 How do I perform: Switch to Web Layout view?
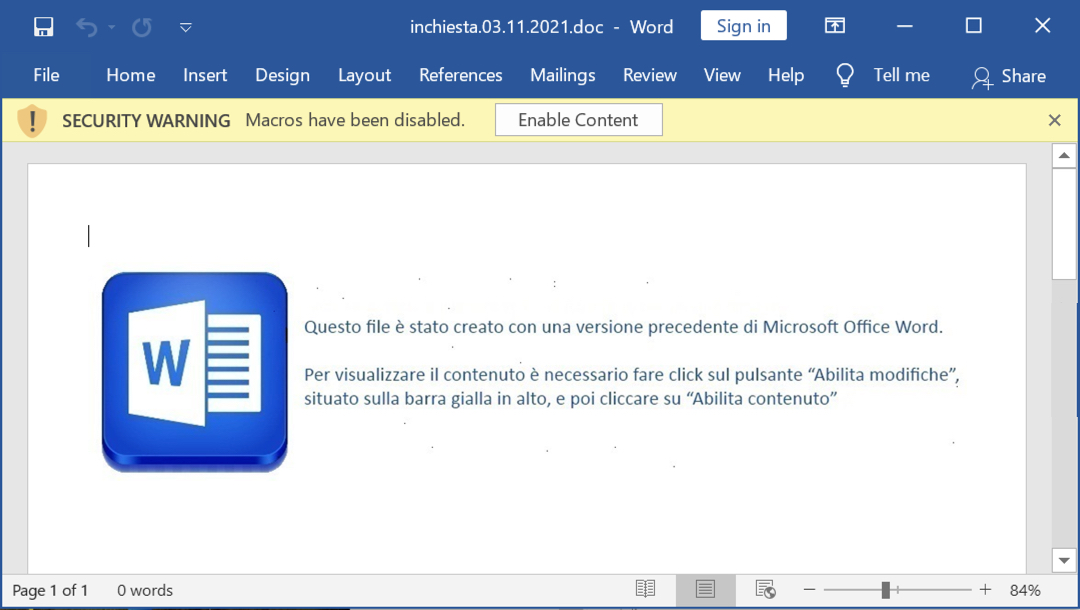click(765, 589)
